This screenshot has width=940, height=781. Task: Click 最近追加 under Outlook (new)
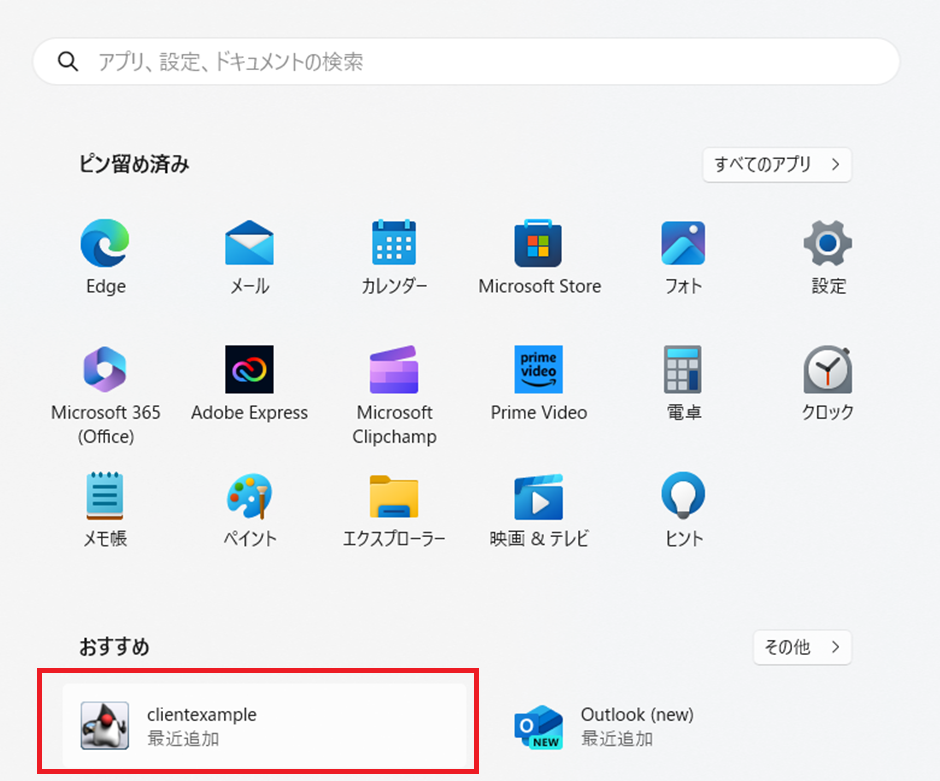(617, 738)
